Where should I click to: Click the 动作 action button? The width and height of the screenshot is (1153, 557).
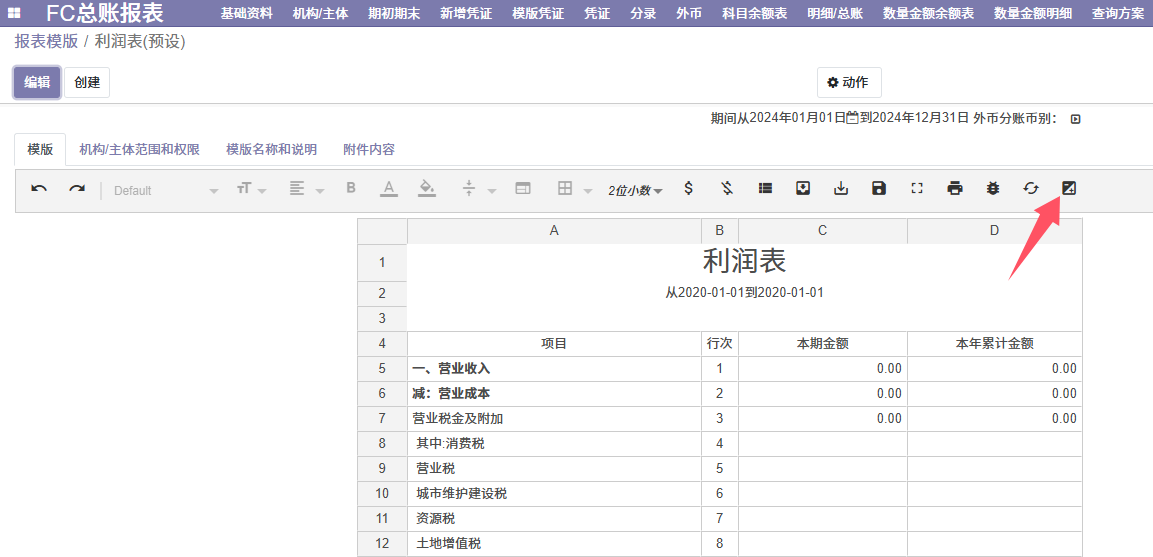tap(848, 82)
